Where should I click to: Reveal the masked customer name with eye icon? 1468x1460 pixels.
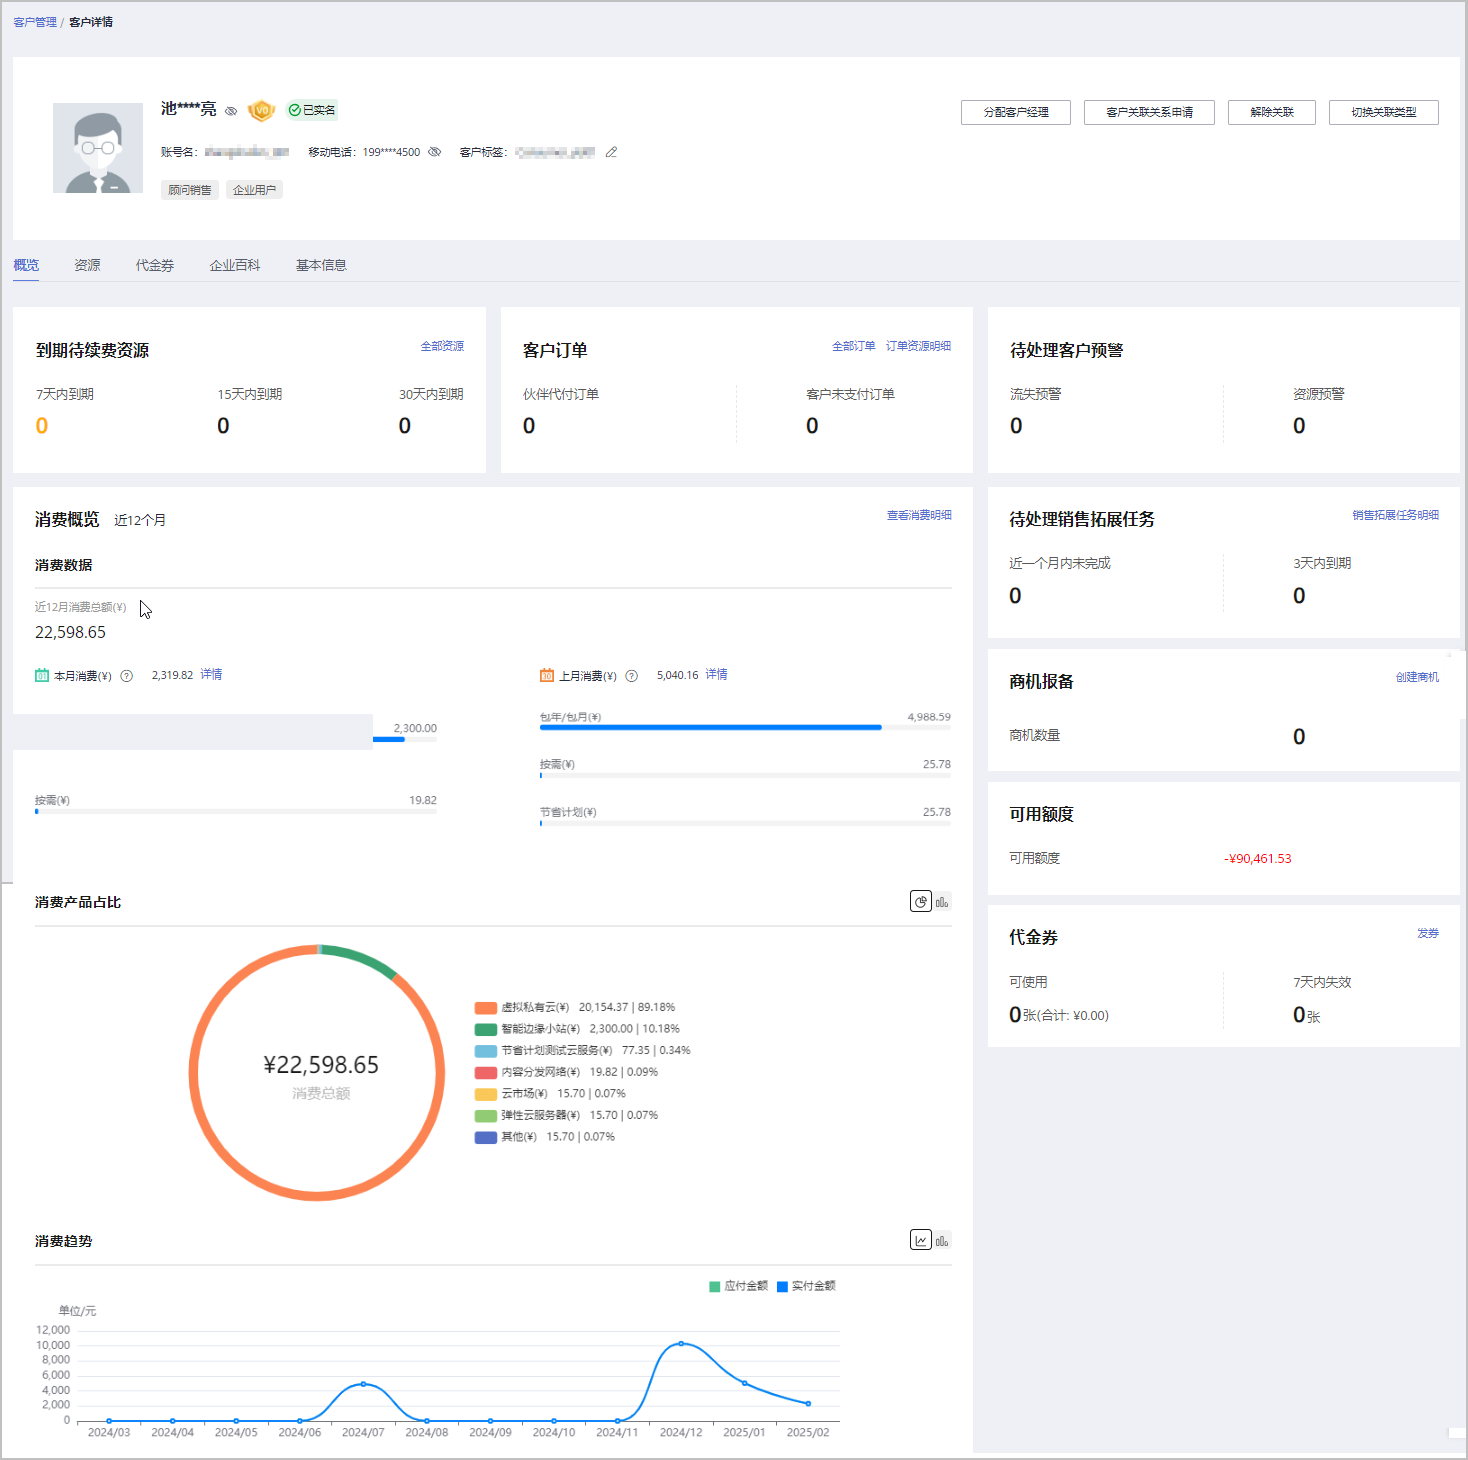[x=231, y=111]
